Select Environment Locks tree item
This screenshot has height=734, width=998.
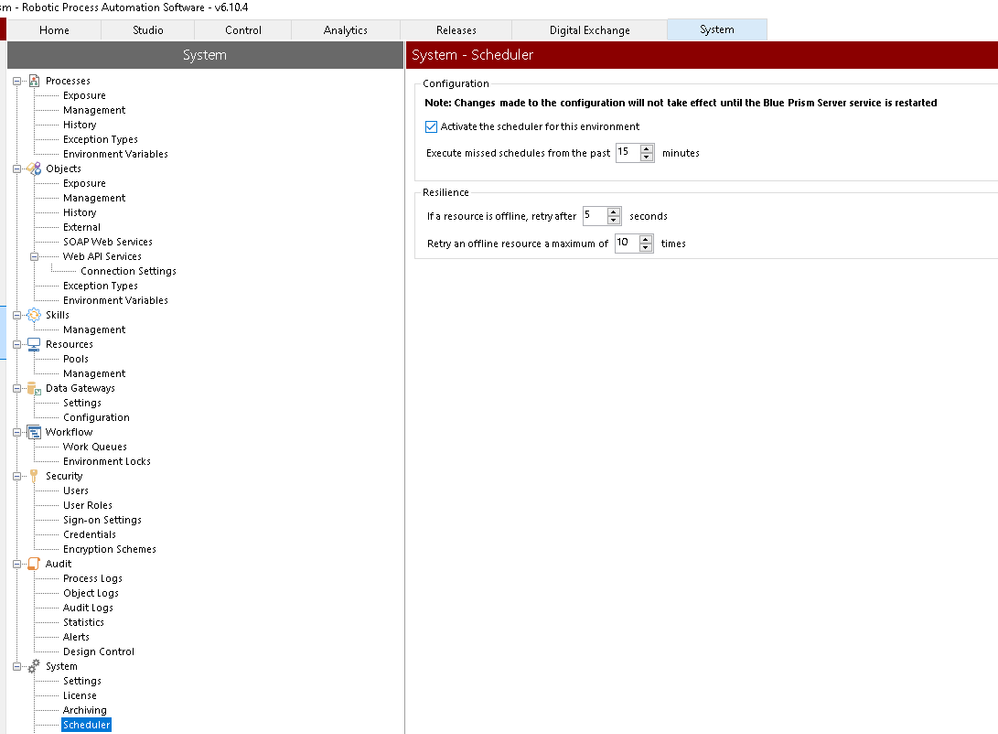click(x=106, y=462)
